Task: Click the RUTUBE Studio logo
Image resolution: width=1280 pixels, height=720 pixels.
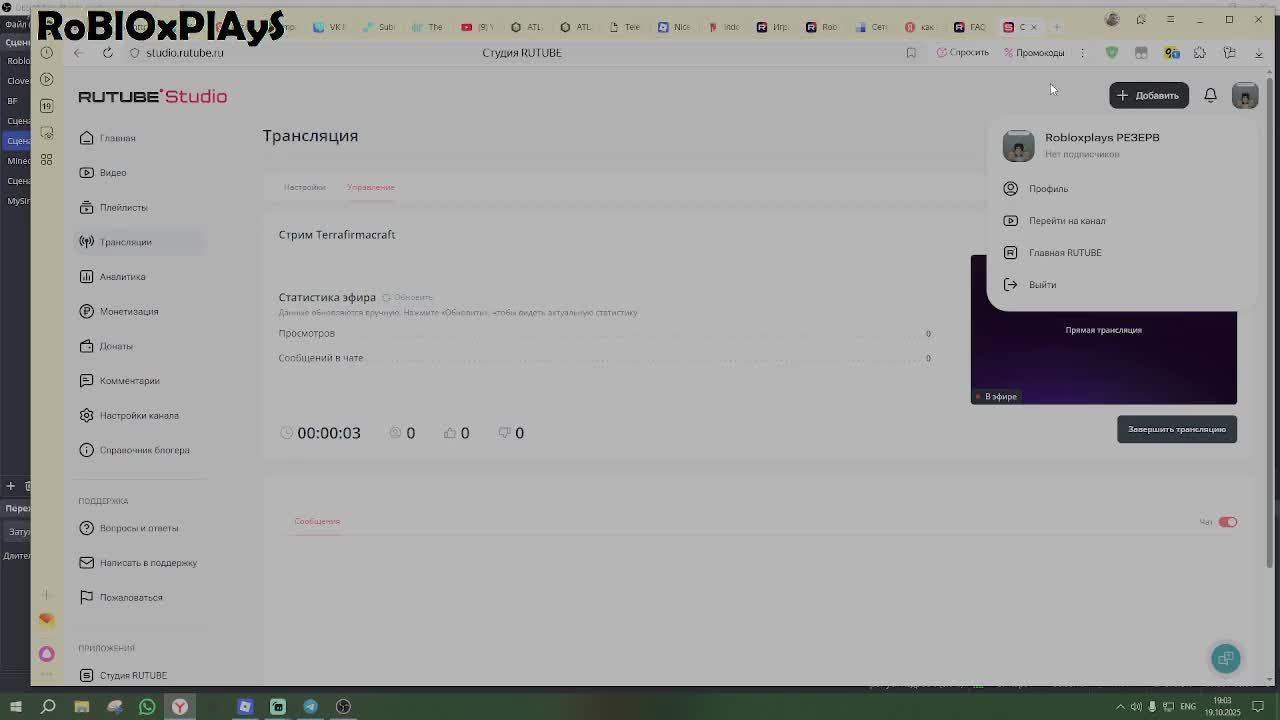Action: [x=153, y=96]
